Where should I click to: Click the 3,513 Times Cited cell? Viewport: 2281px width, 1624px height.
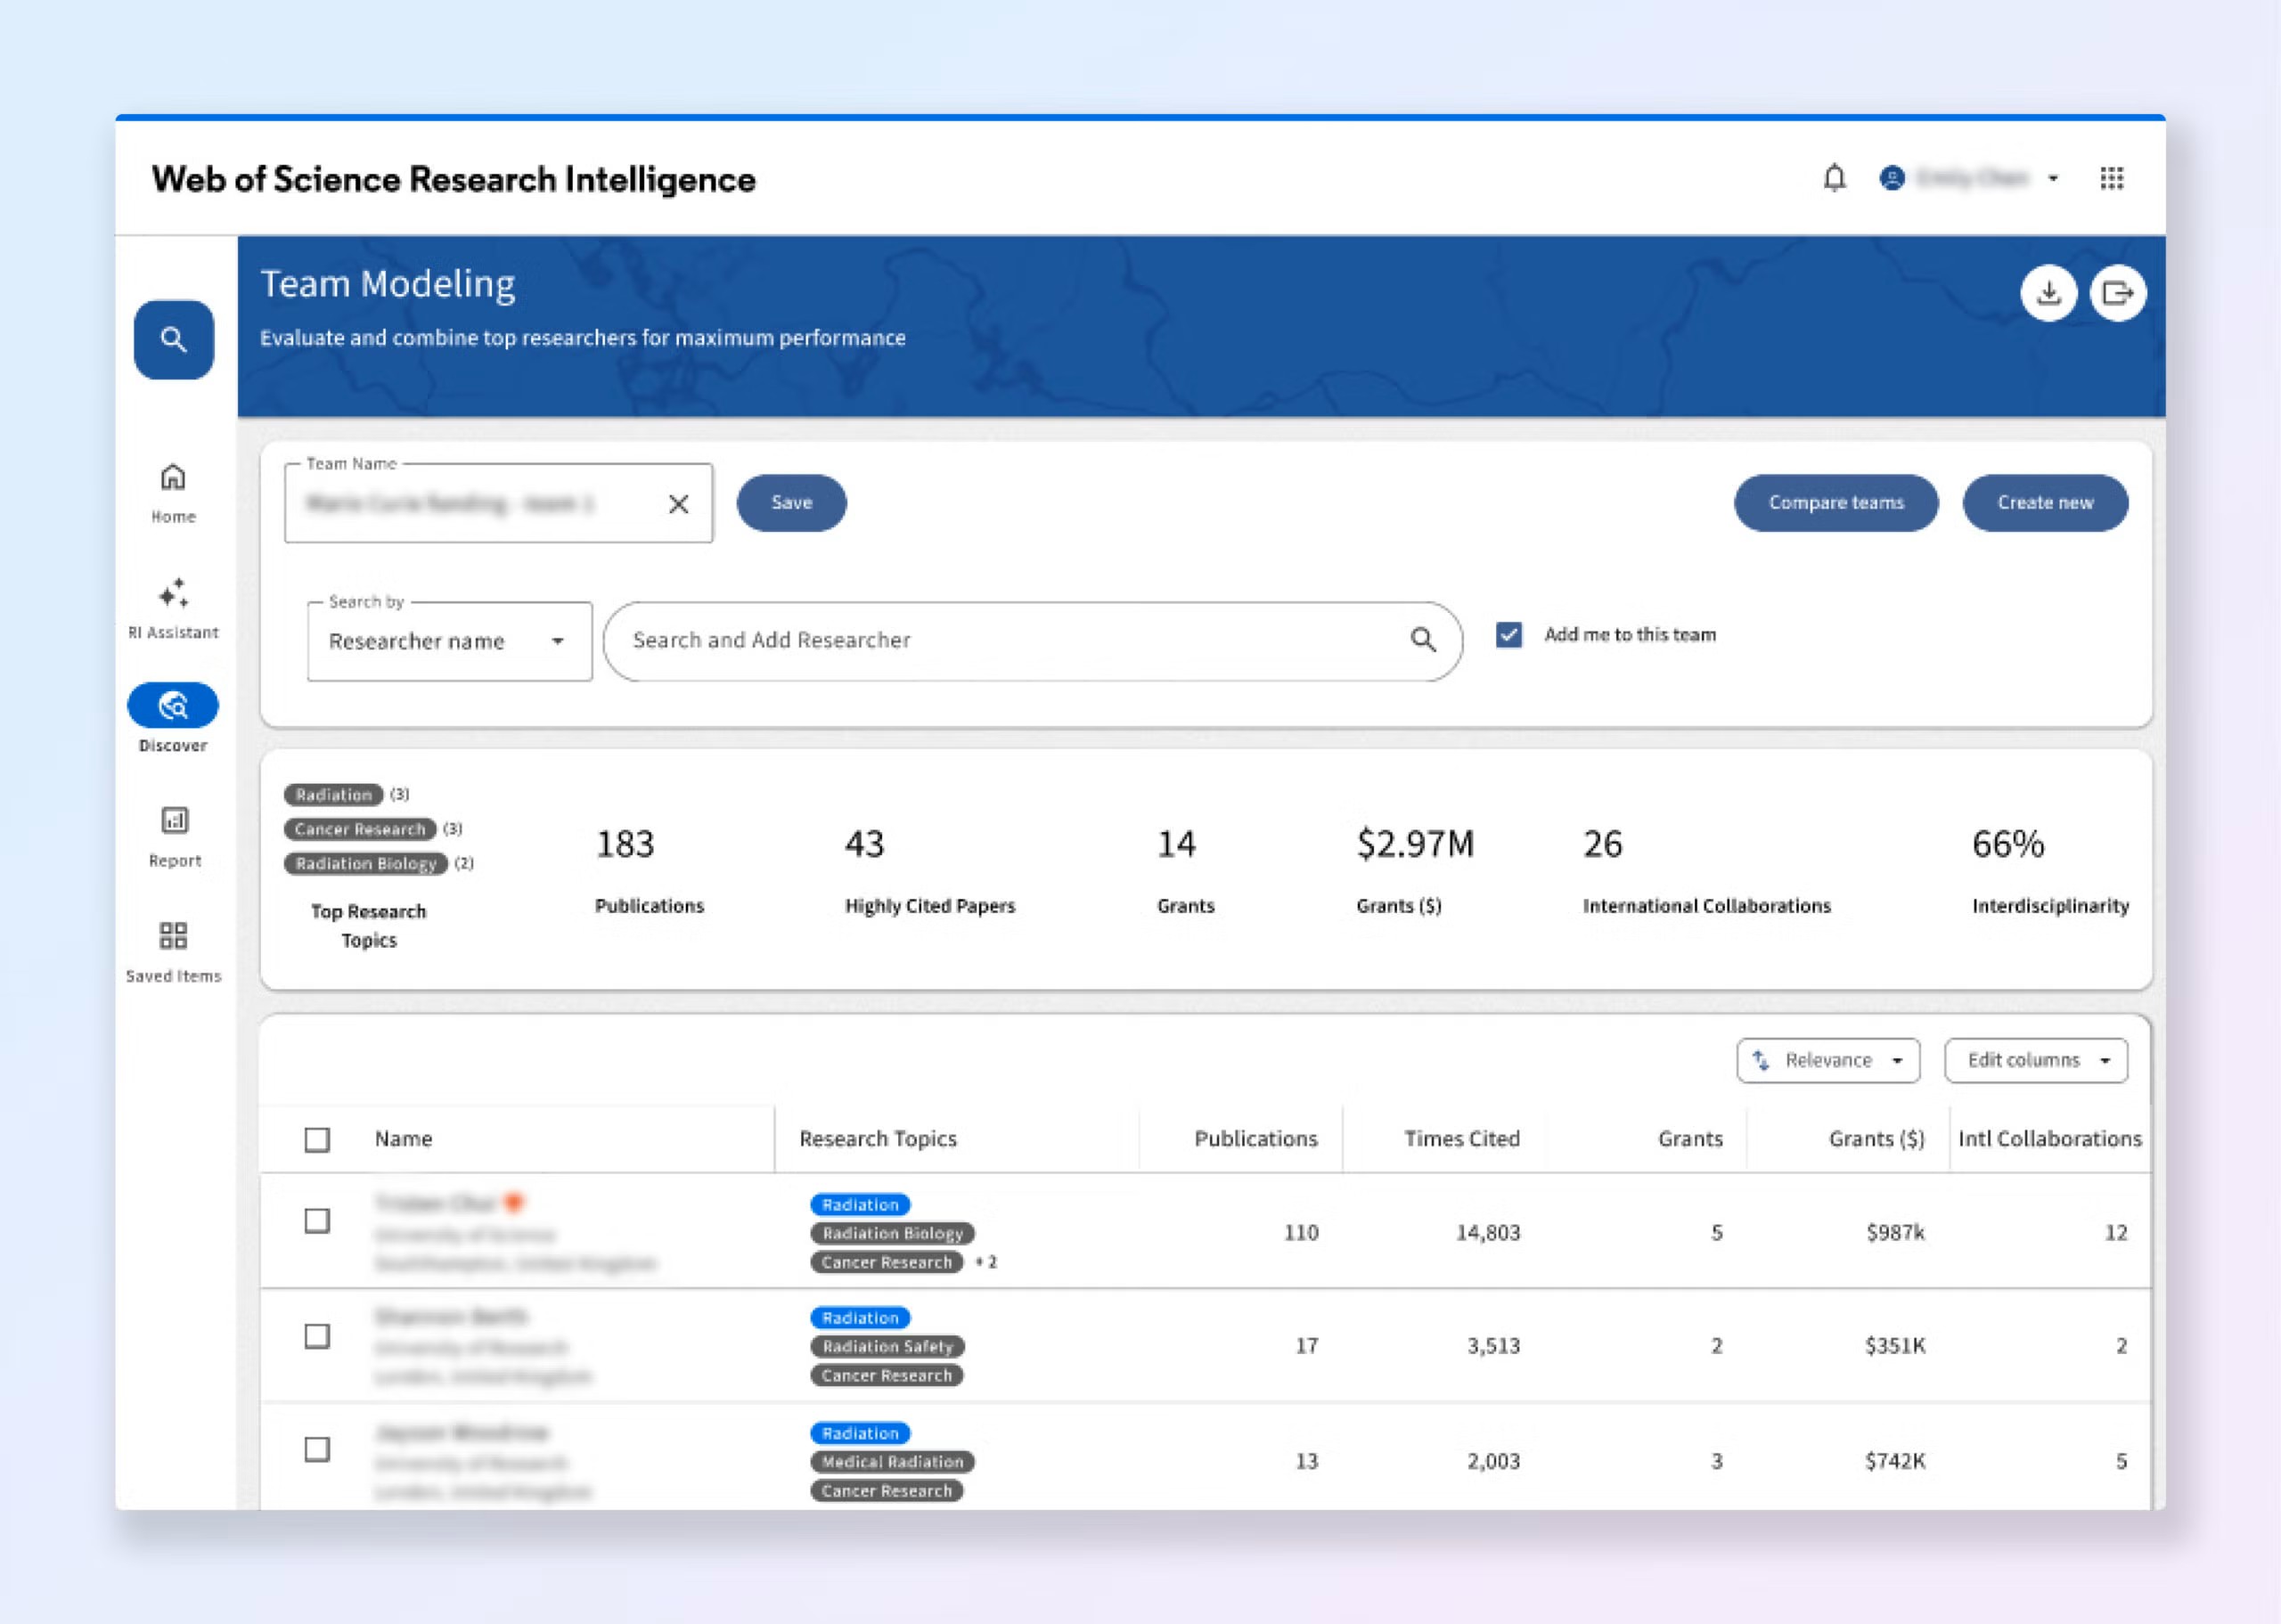[x=1494, y=1346]
